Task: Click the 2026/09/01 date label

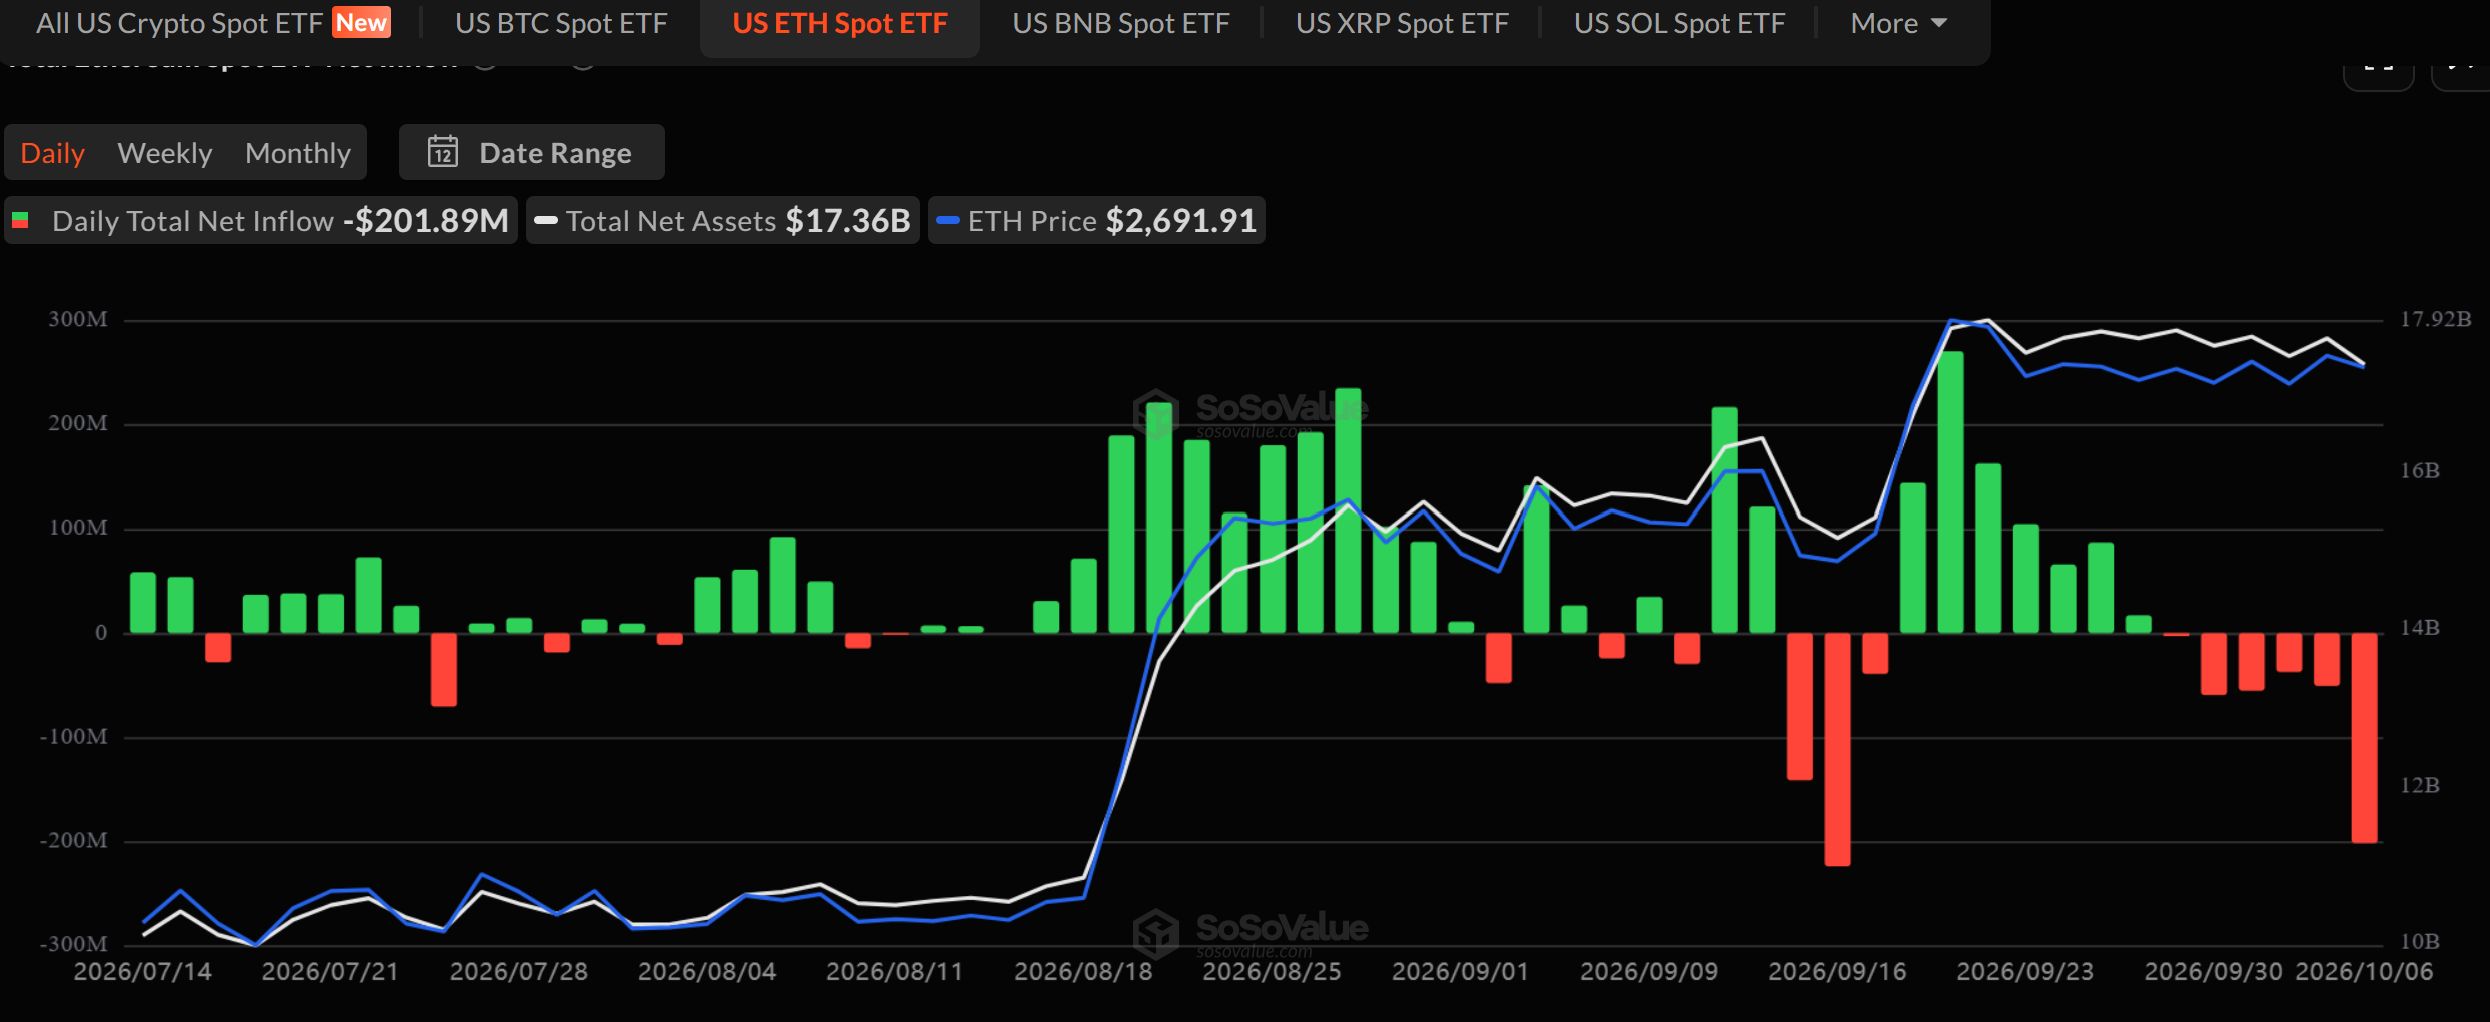Action: (x=1460, y=972)
